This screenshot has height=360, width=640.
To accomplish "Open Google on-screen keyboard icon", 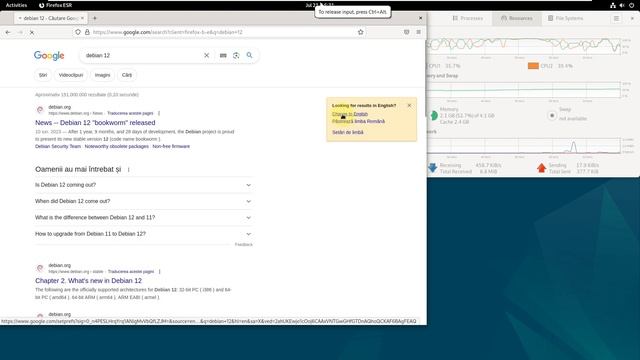I will tap(223, 56).
